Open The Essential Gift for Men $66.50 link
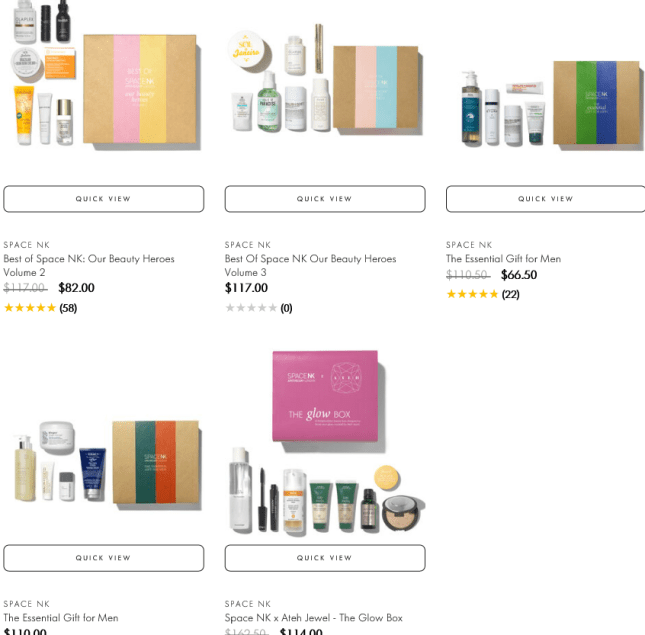This screenshot has height=635, width=645. [x=503, y=259]
